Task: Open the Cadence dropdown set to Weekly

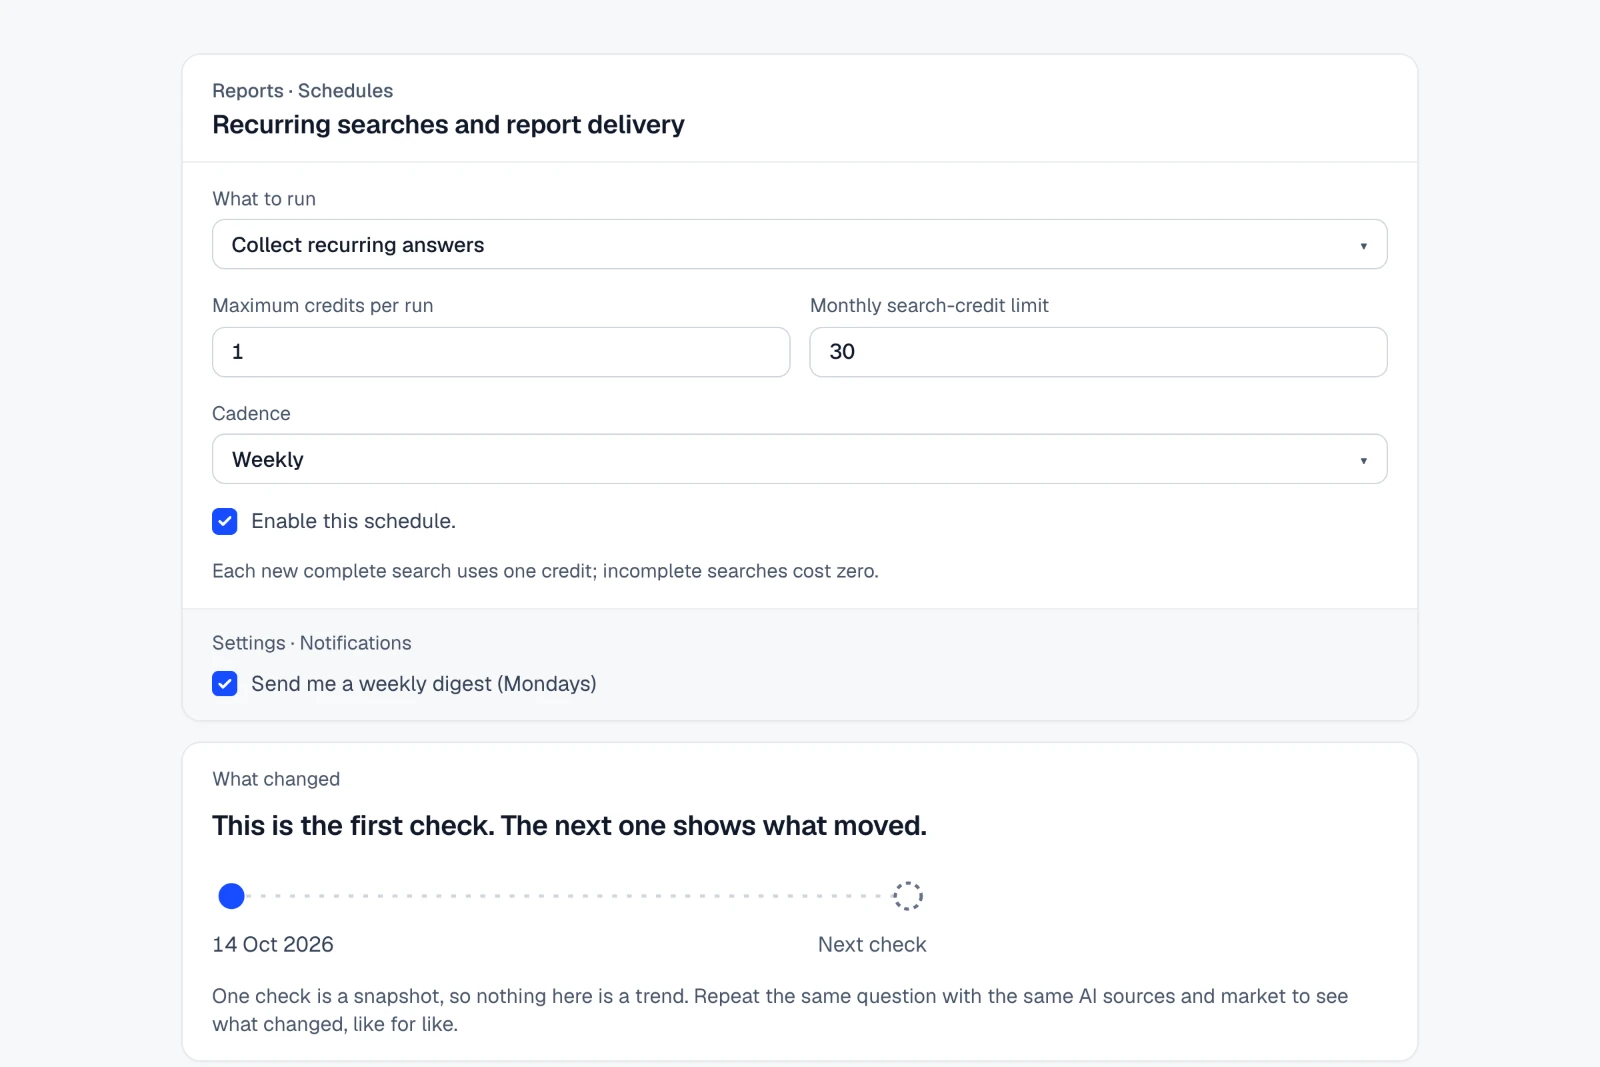Action: tap(799, 459)
